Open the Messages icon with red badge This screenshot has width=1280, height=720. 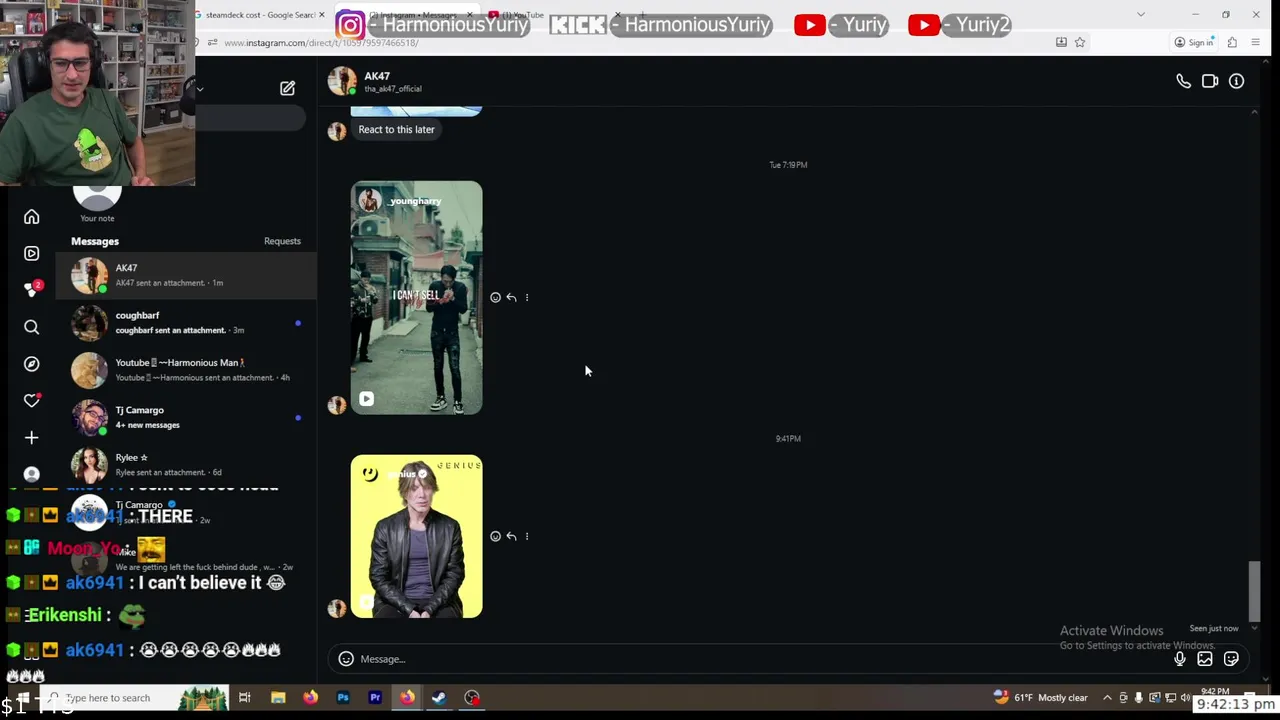point(31,290)
